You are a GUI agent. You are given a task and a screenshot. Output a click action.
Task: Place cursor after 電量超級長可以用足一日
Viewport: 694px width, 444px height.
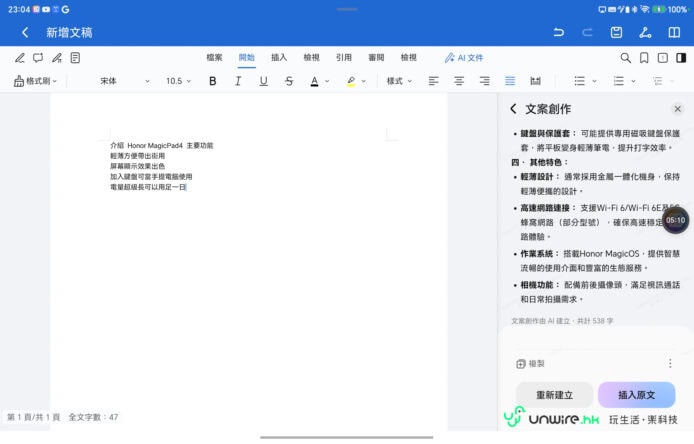(x=187, y=187)
